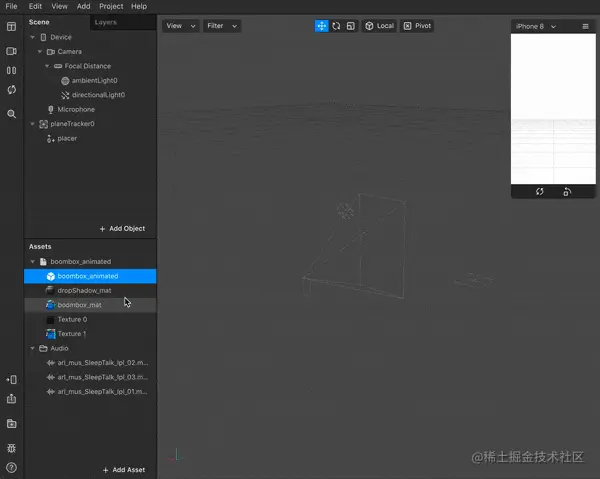This screenshot has height=479, width=600.
Task: Switch to the Scene tab
Action: (x=39, y=22)
